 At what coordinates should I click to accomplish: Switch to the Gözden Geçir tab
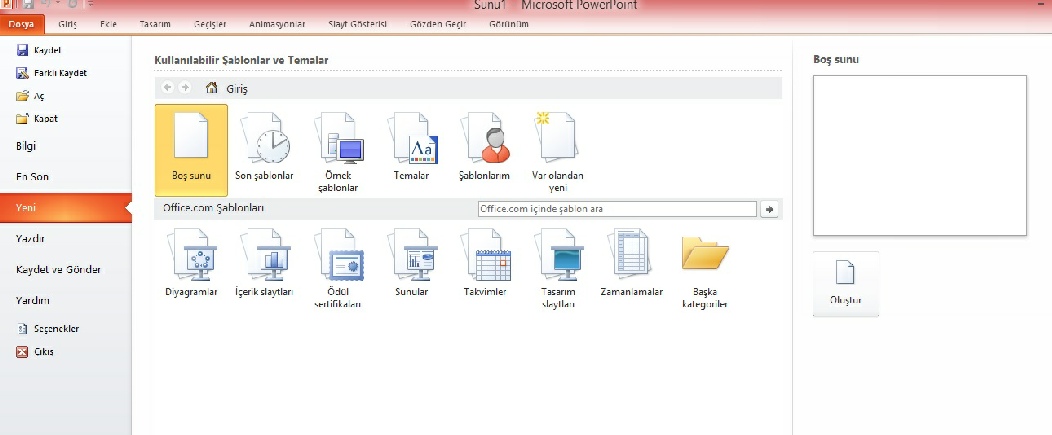click(x=438, y=24)
